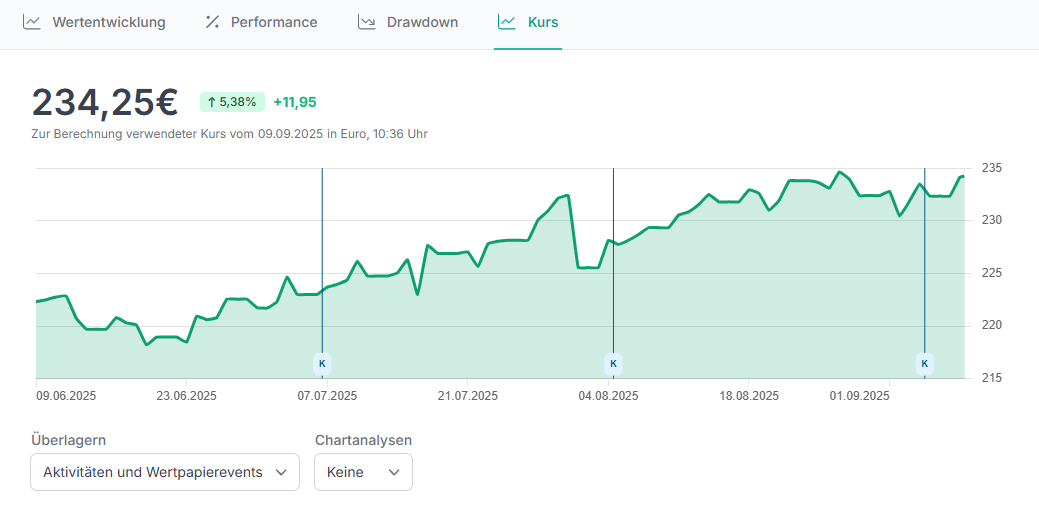Open the K event marker near 04.08.2025
This screenshot has width=1039, height=506.
(613, 363)
